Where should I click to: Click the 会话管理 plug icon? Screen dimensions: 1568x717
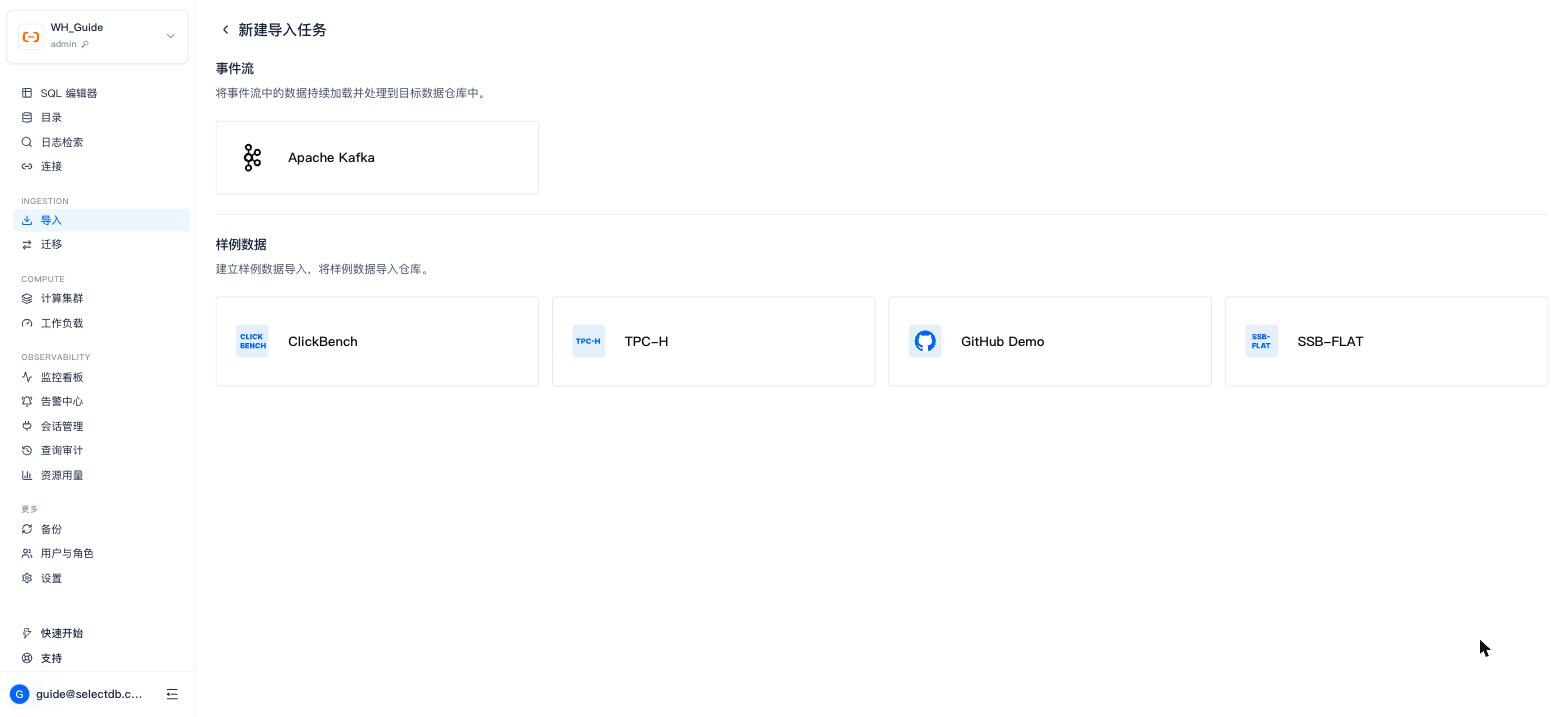click(x=27, y=426)
